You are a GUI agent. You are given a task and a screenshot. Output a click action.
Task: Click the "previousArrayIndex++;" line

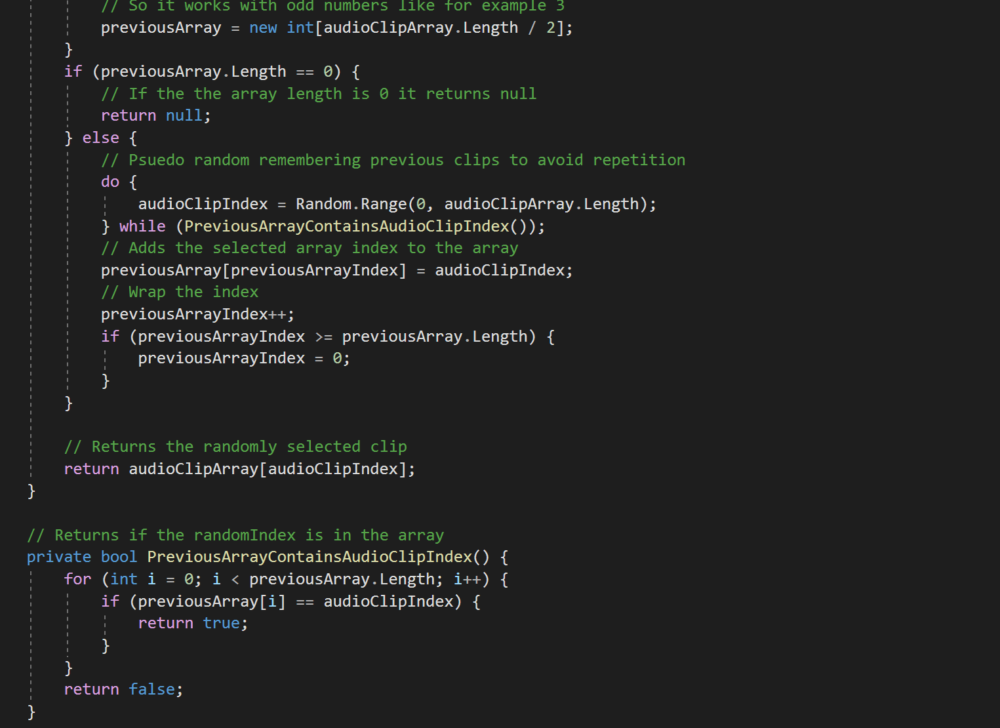click(198, 314)
